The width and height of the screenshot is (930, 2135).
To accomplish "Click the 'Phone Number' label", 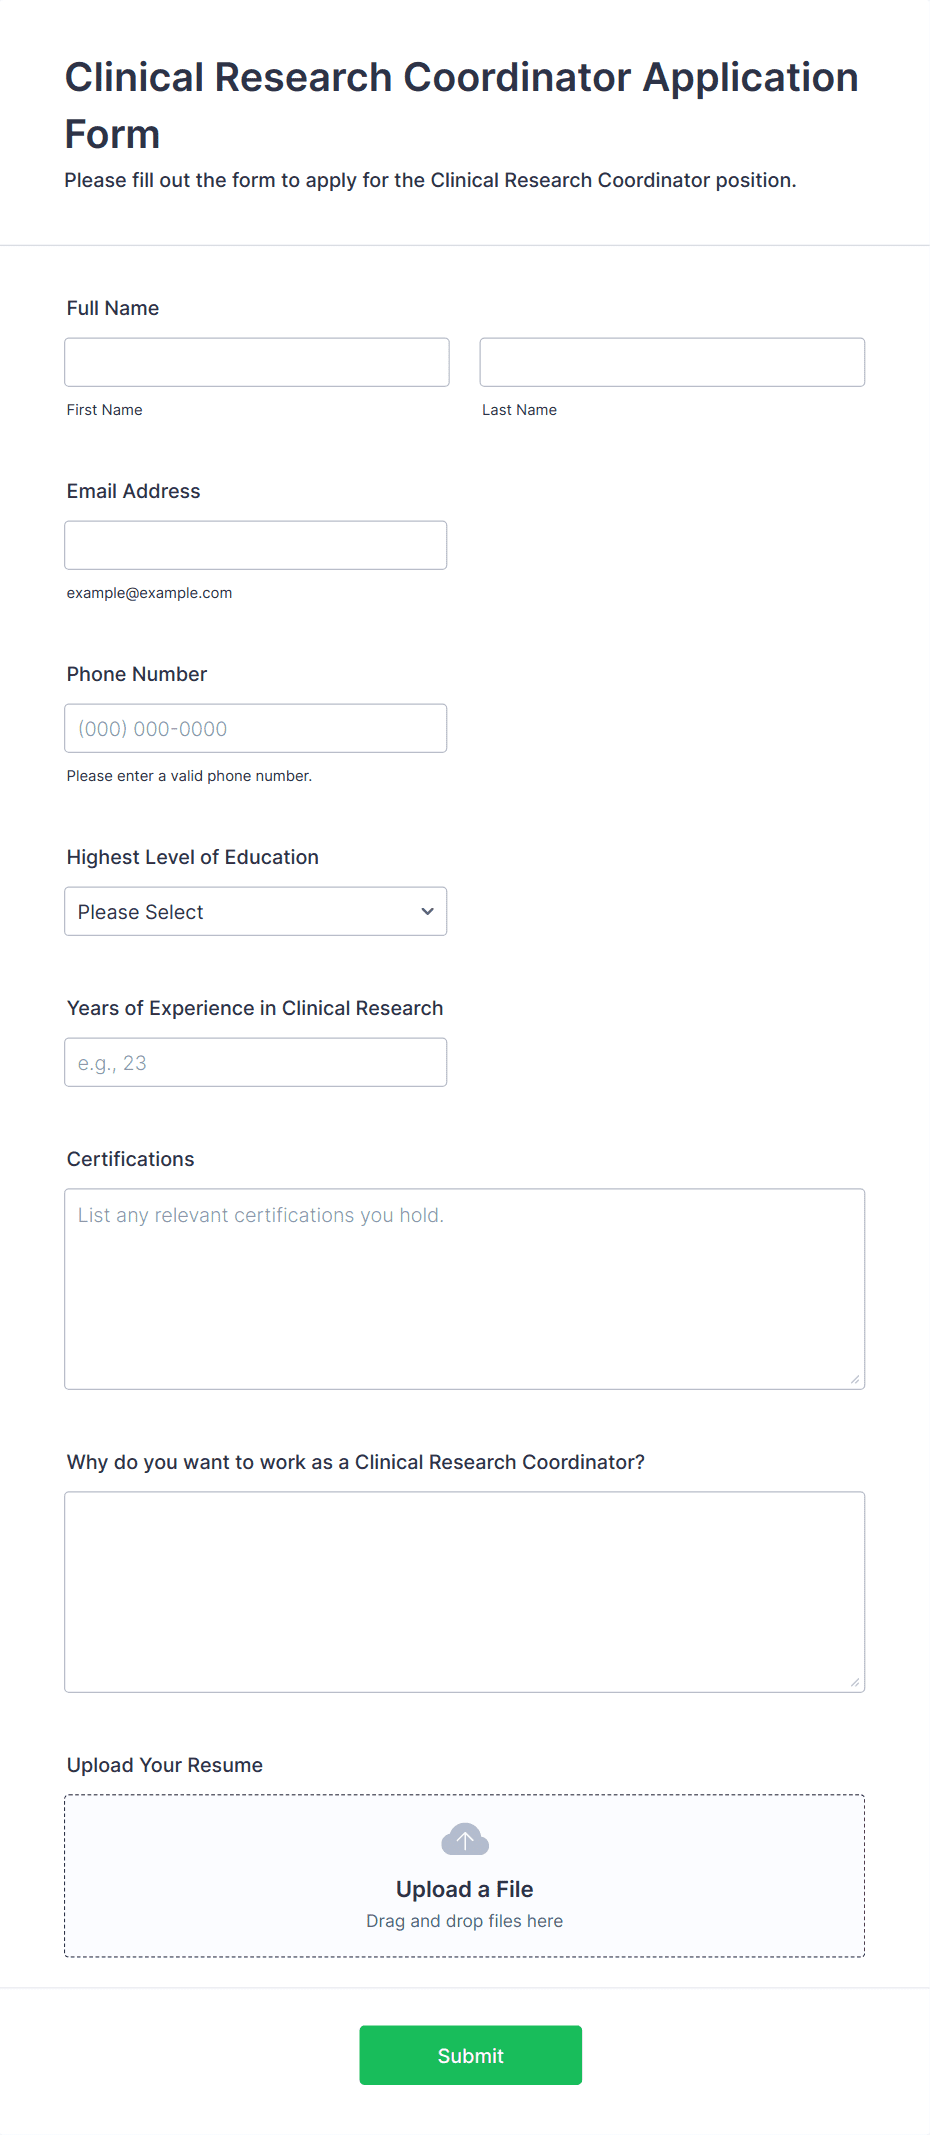I will click(x=137, y=674).
